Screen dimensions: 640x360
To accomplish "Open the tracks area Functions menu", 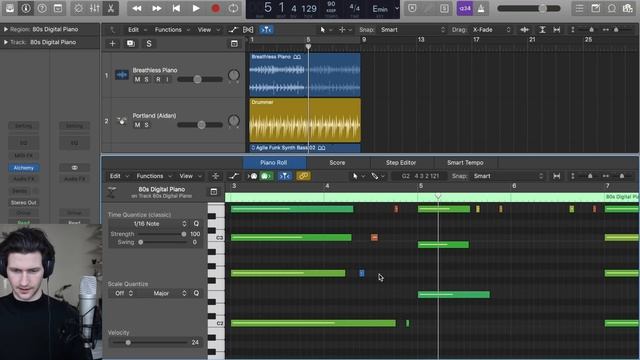I will tap(172, 29).
